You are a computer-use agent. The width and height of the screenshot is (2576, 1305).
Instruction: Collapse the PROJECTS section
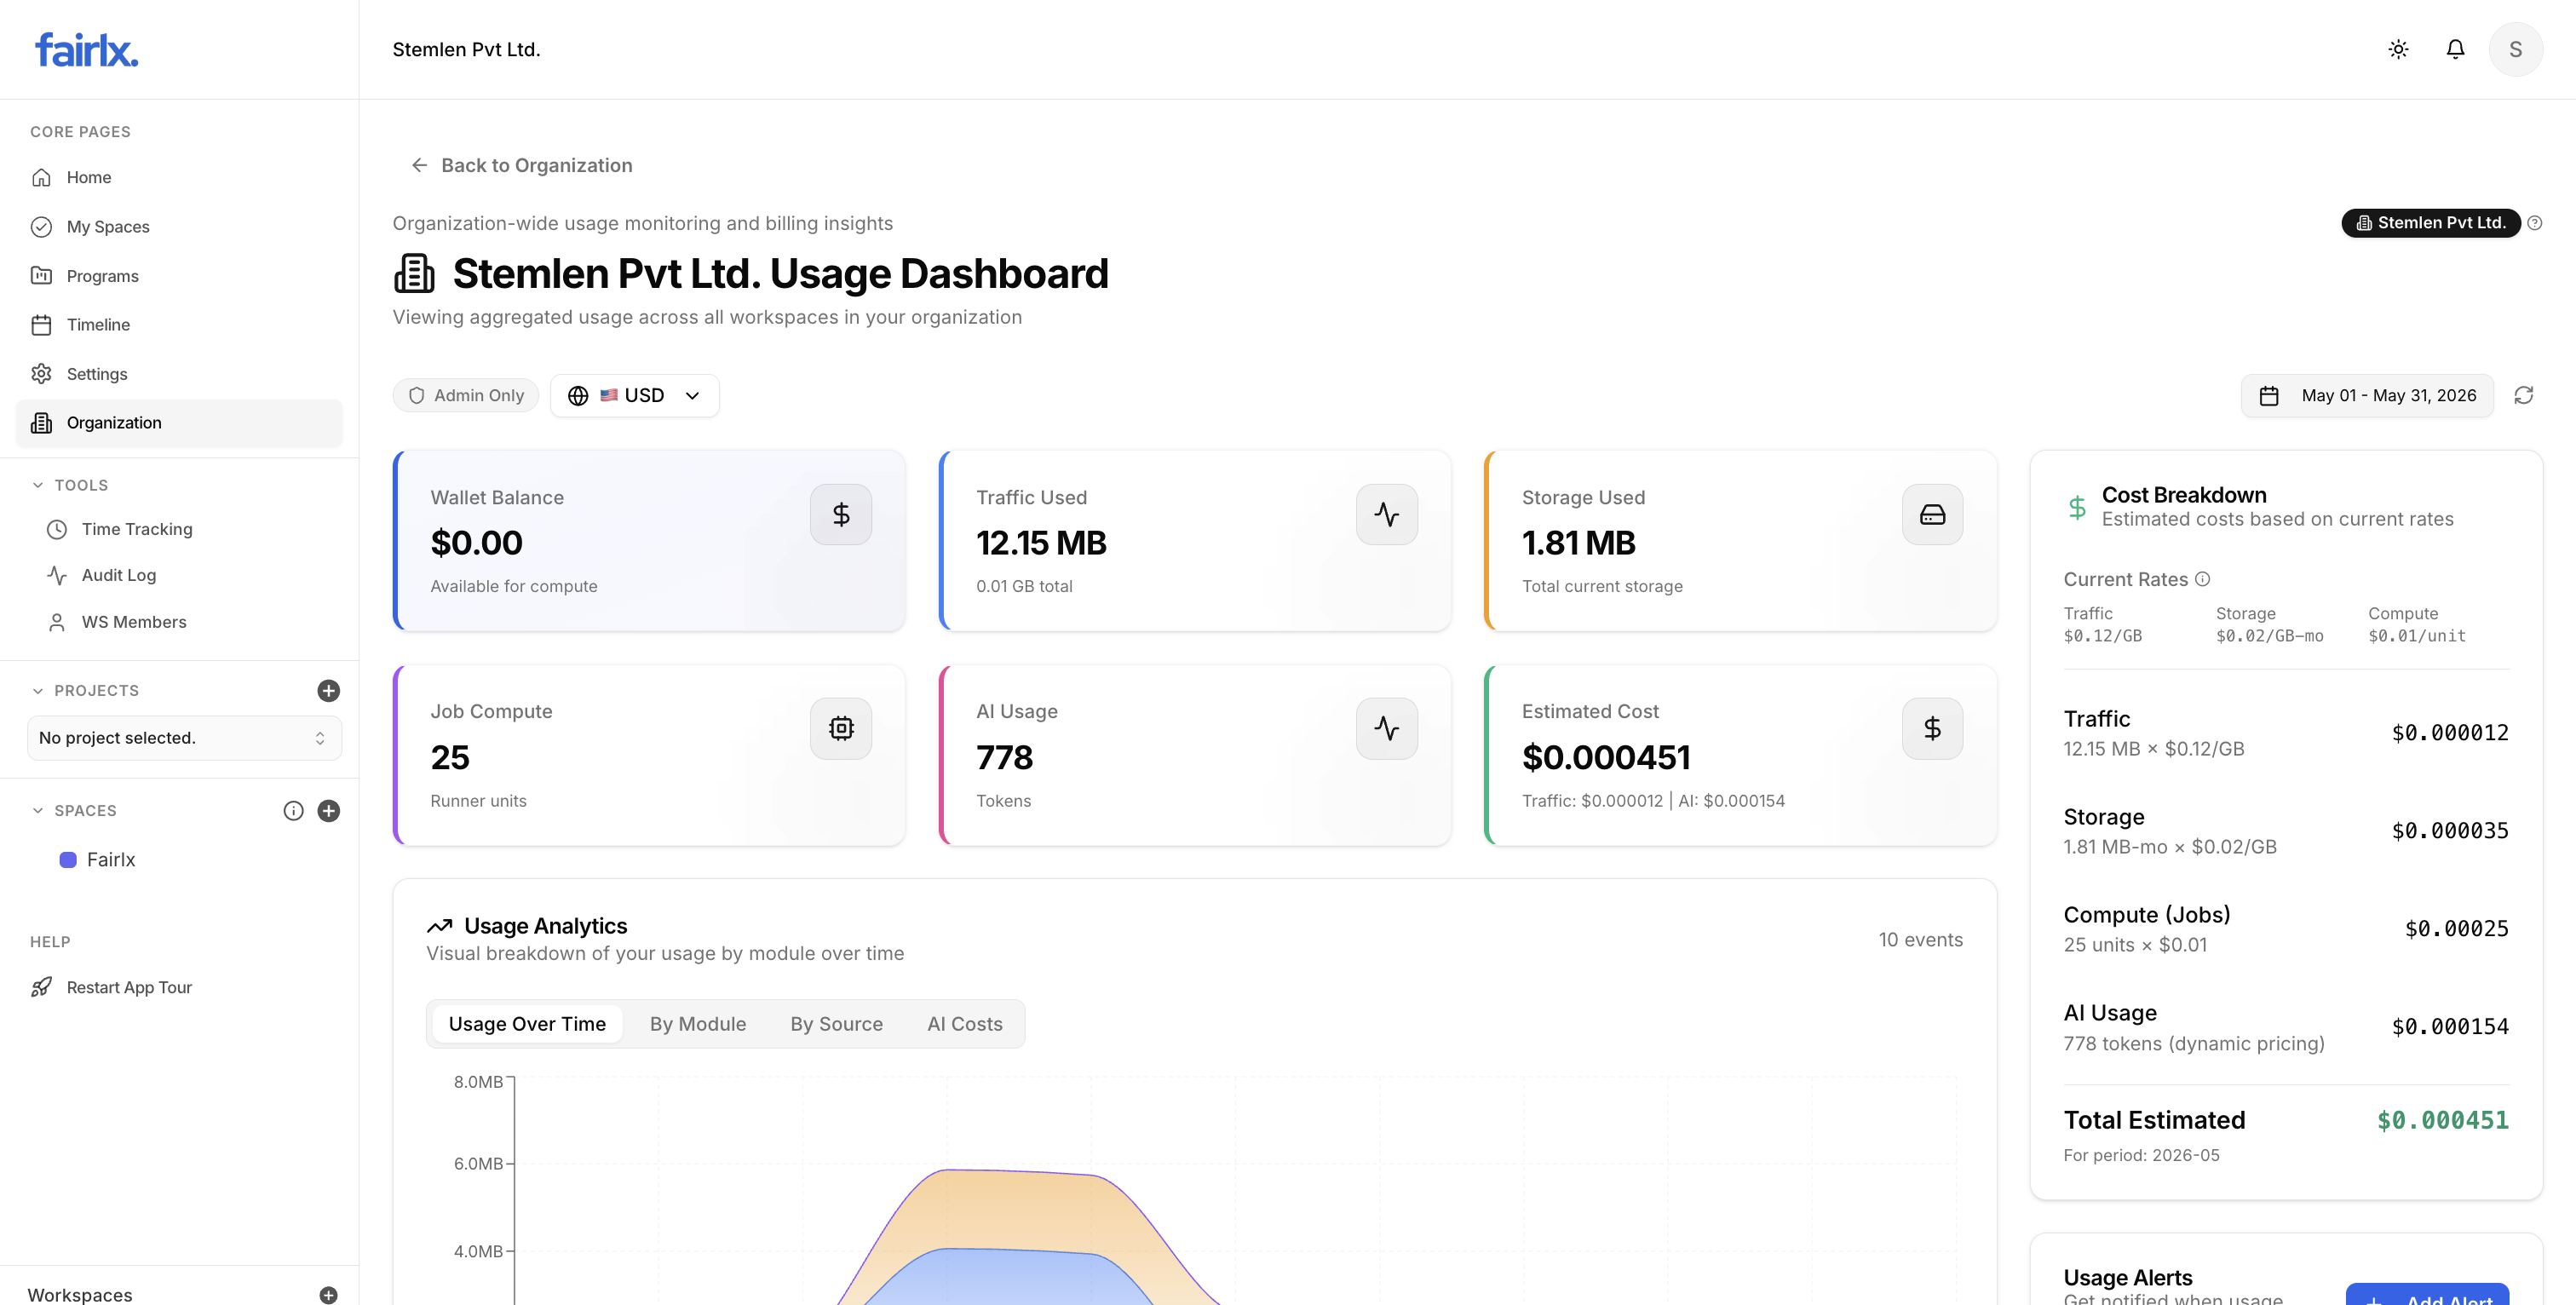pos(85,691)
